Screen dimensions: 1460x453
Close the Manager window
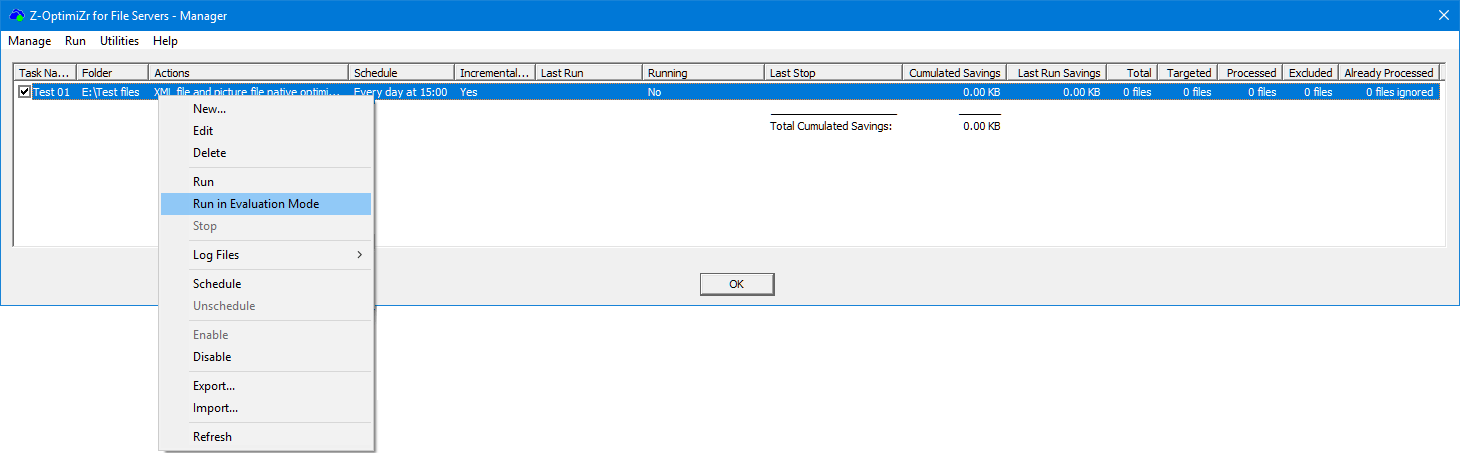1443,15
